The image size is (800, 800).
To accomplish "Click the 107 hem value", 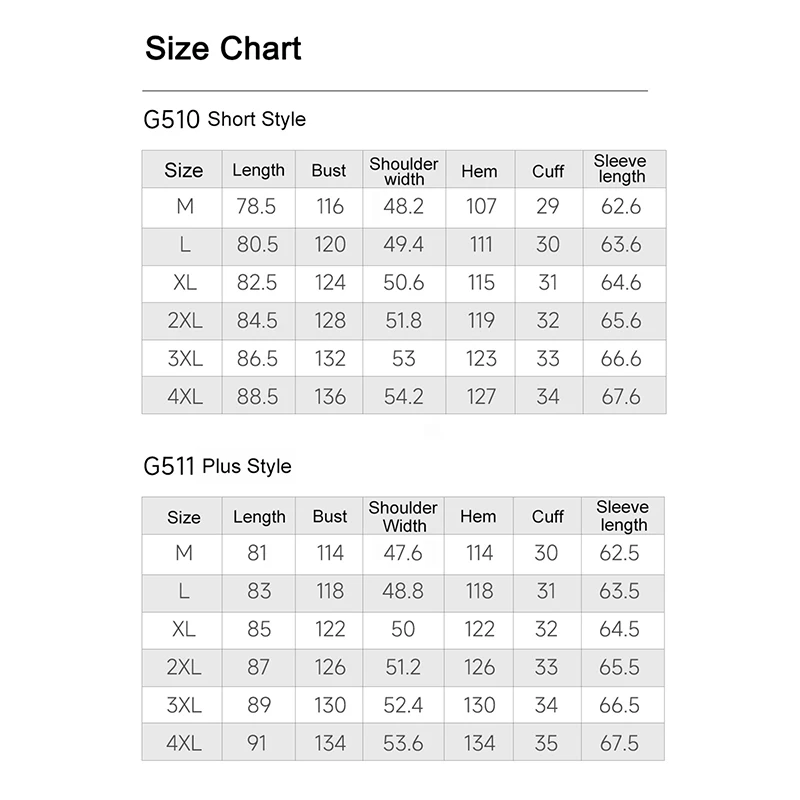I will (481, 207).
